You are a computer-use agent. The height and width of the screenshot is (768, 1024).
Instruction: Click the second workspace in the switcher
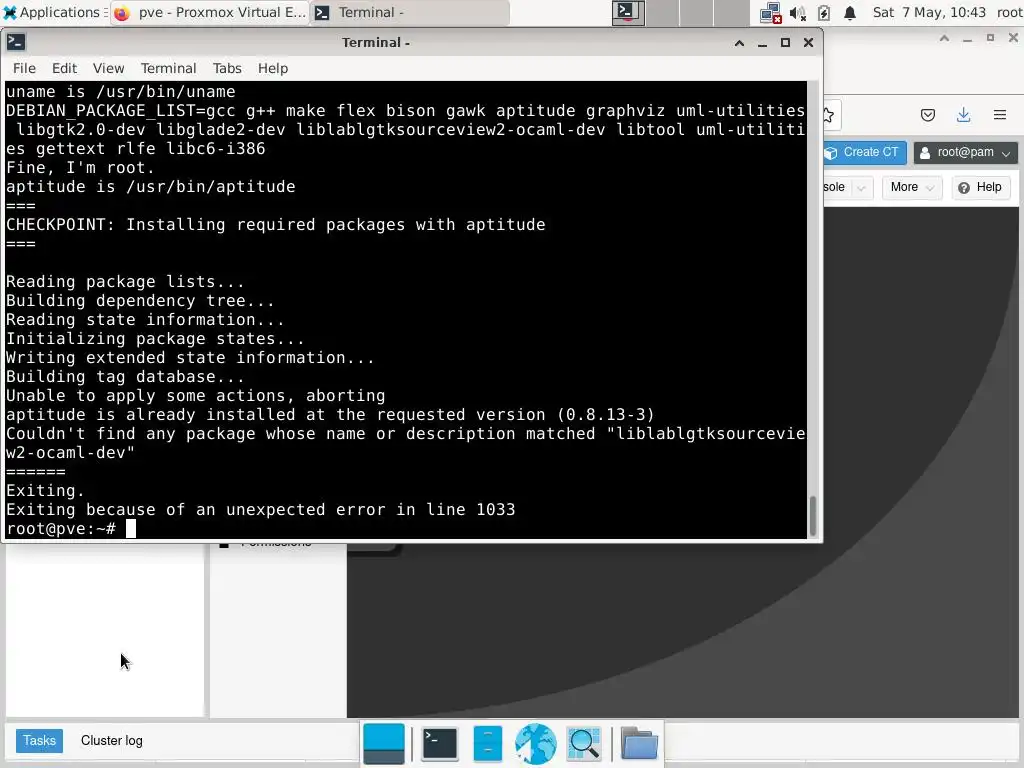662,12
